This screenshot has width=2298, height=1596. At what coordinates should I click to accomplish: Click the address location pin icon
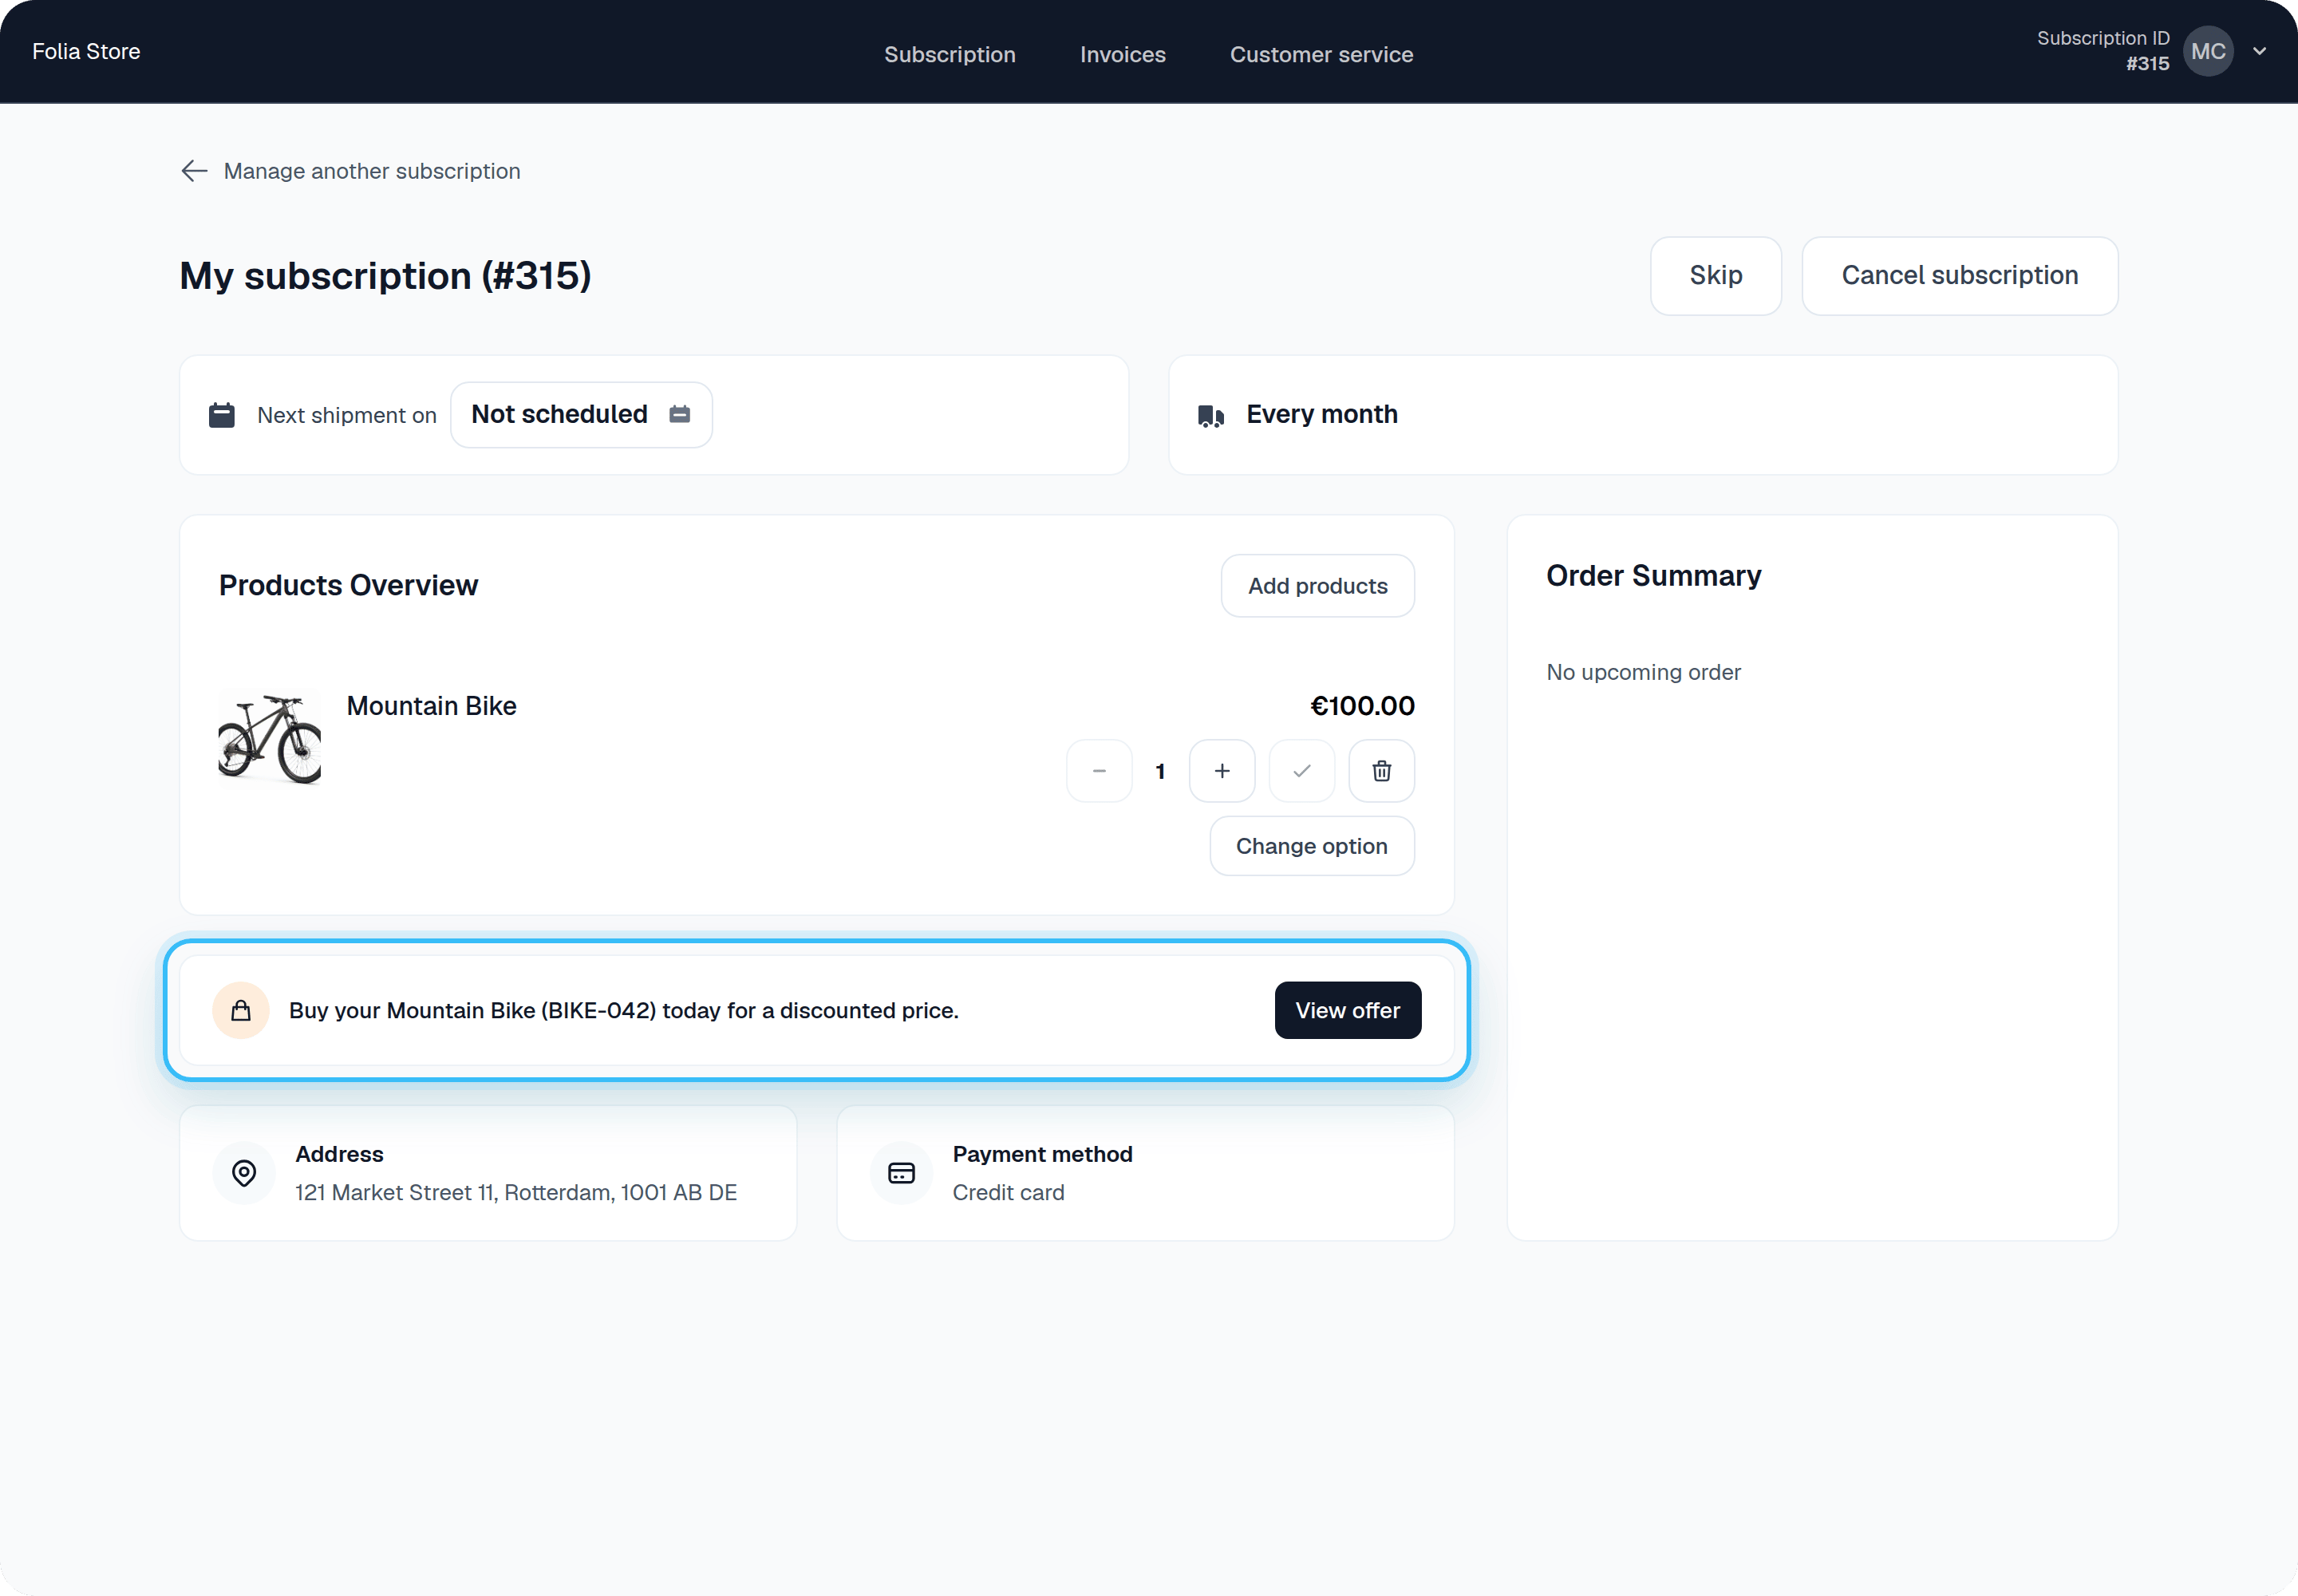point(244,1173)
